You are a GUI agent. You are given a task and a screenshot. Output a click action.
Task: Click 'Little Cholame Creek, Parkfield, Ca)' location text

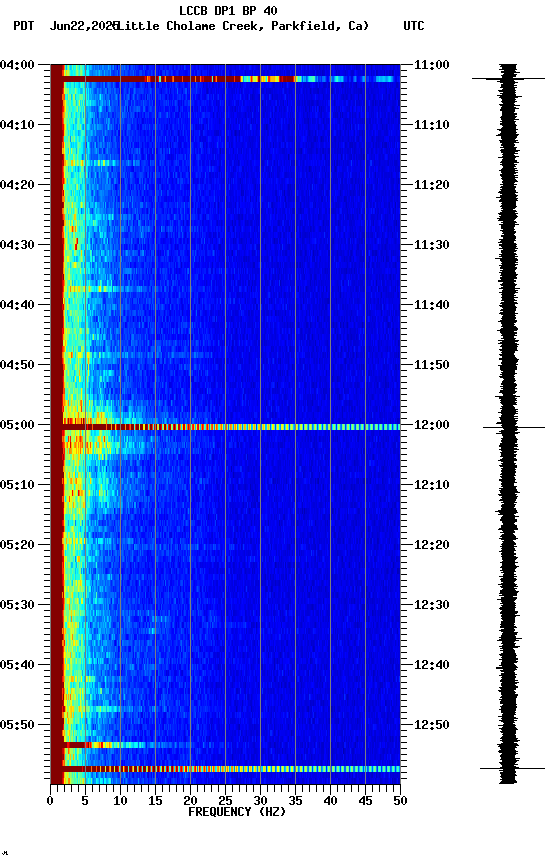(243, 26)
